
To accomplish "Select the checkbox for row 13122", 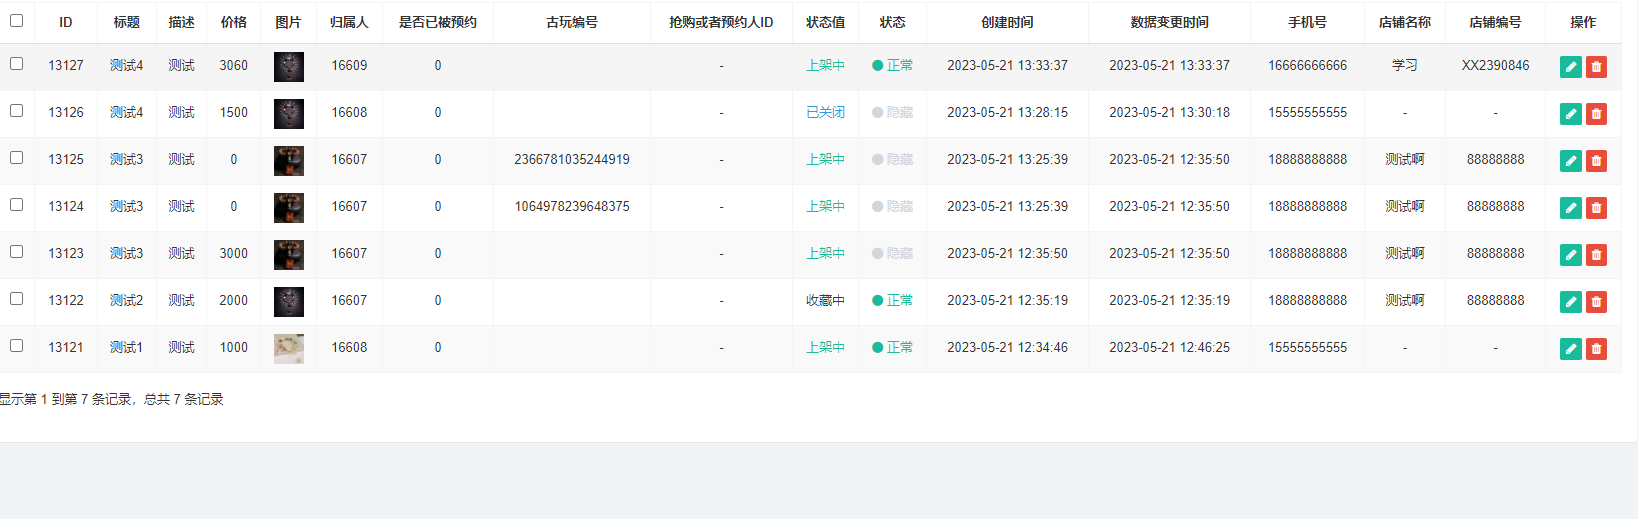I will click(x=16, y=299).
